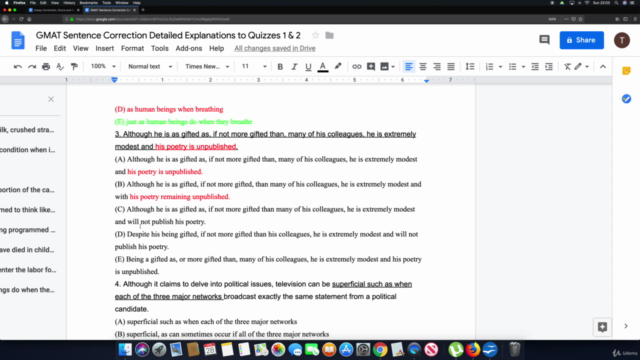This screenshot has height=360, width=640.
Task: Expand numbered list style dropdown arrow
Action: click(500, 67)
